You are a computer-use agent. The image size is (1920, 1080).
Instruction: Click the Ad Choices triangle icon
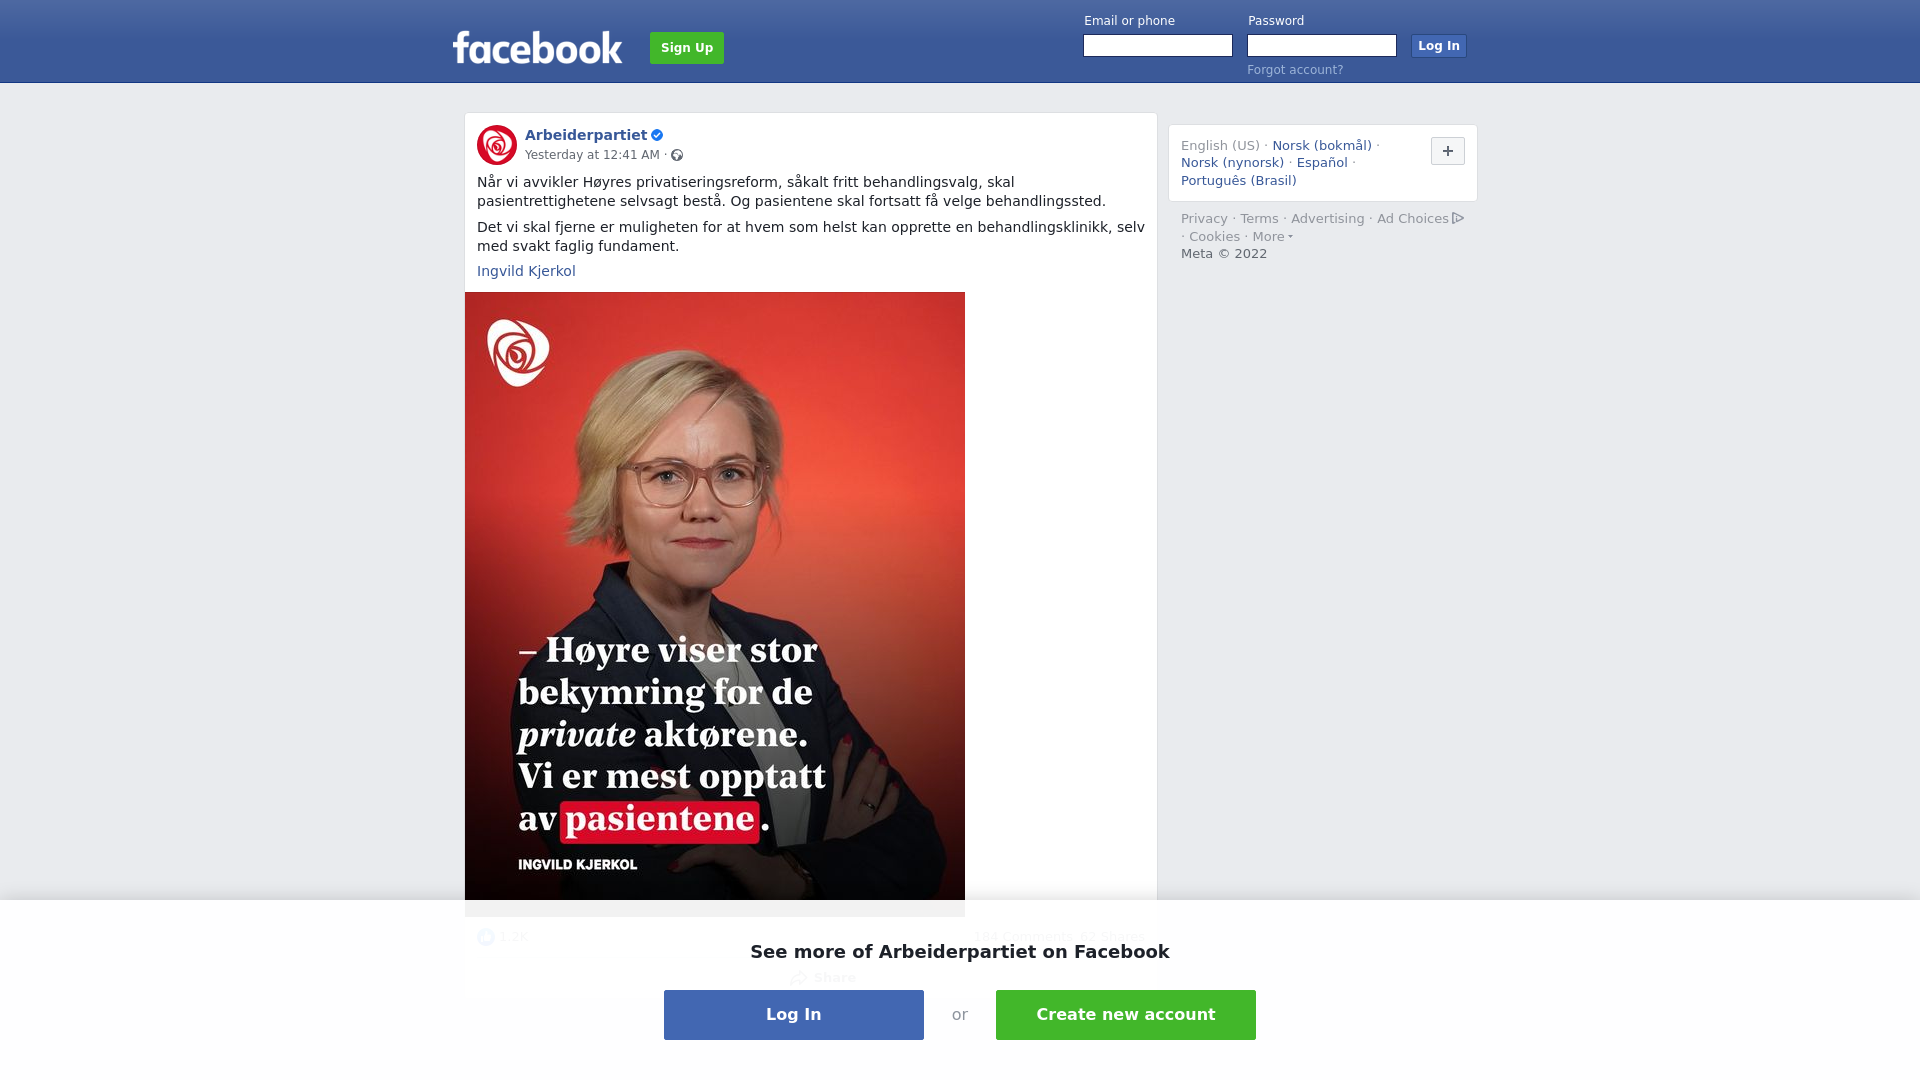1458,218
